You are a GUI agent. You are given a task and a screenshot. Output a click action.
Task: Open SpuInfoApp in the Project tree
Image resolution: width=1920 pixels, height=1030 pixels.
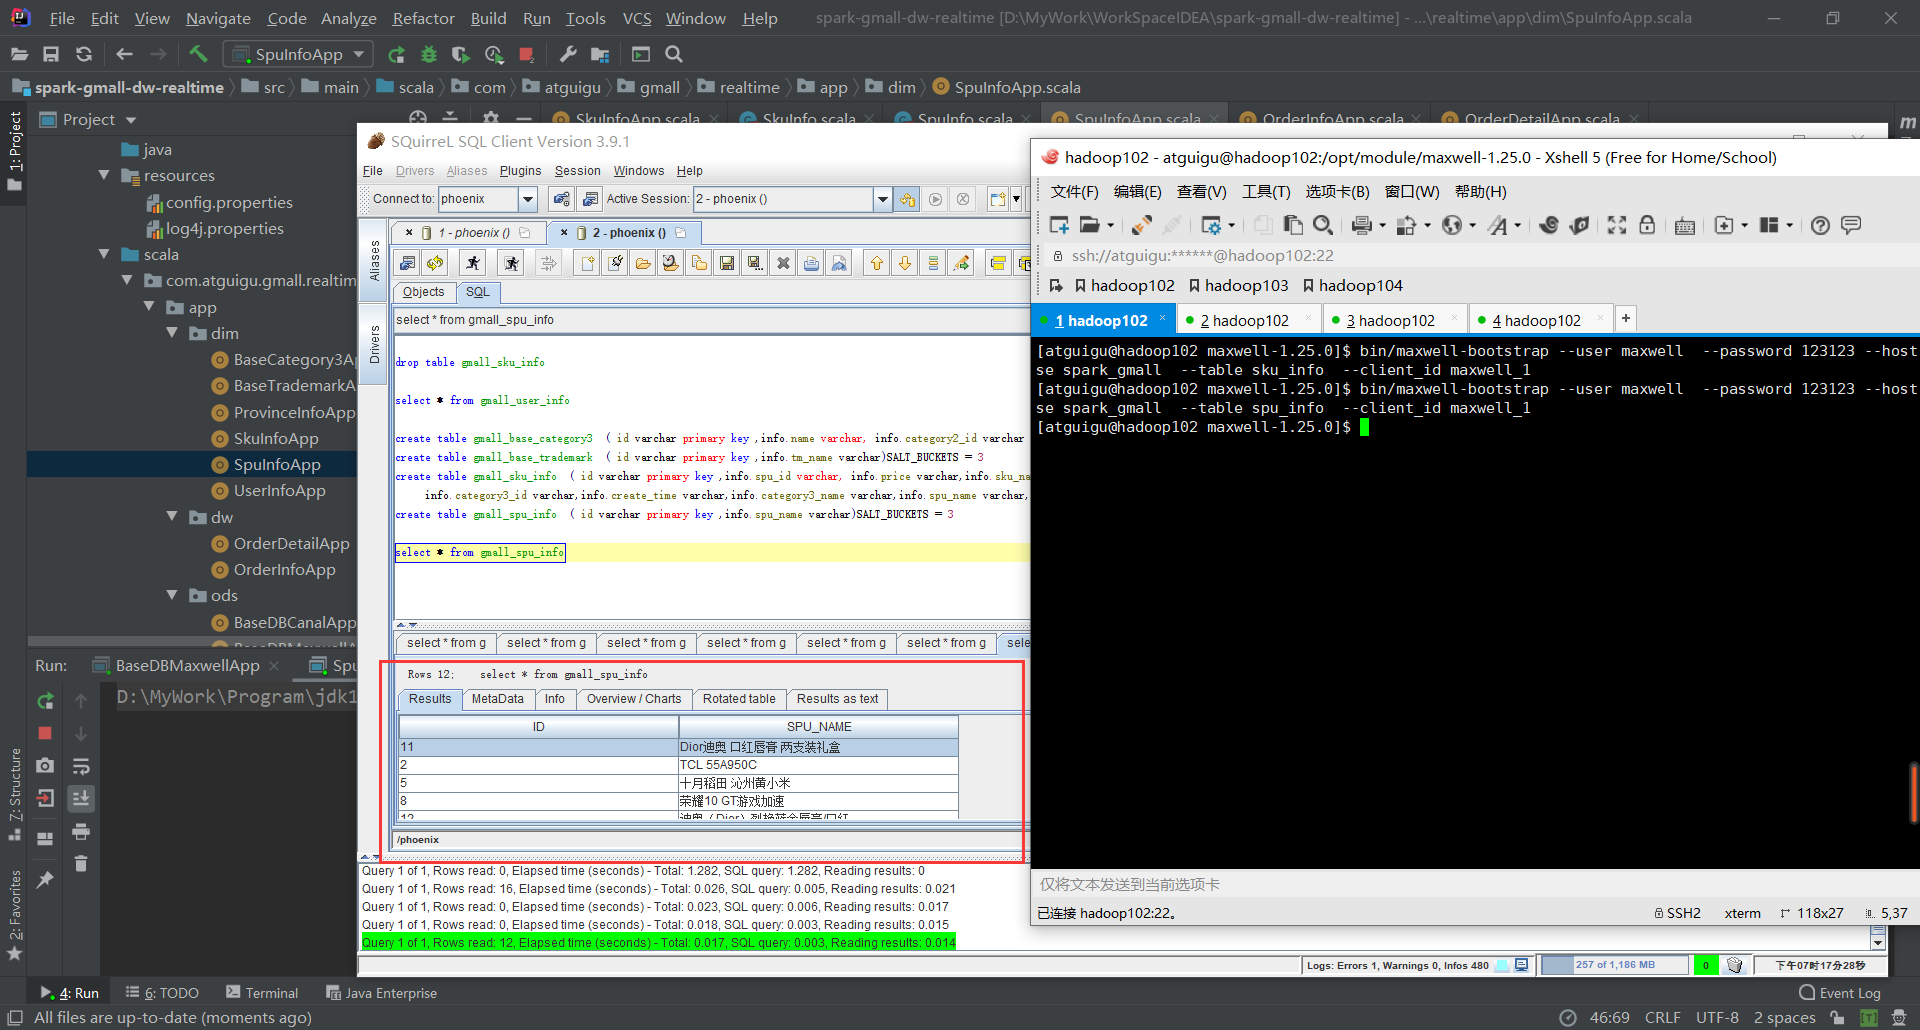[277, 464]
